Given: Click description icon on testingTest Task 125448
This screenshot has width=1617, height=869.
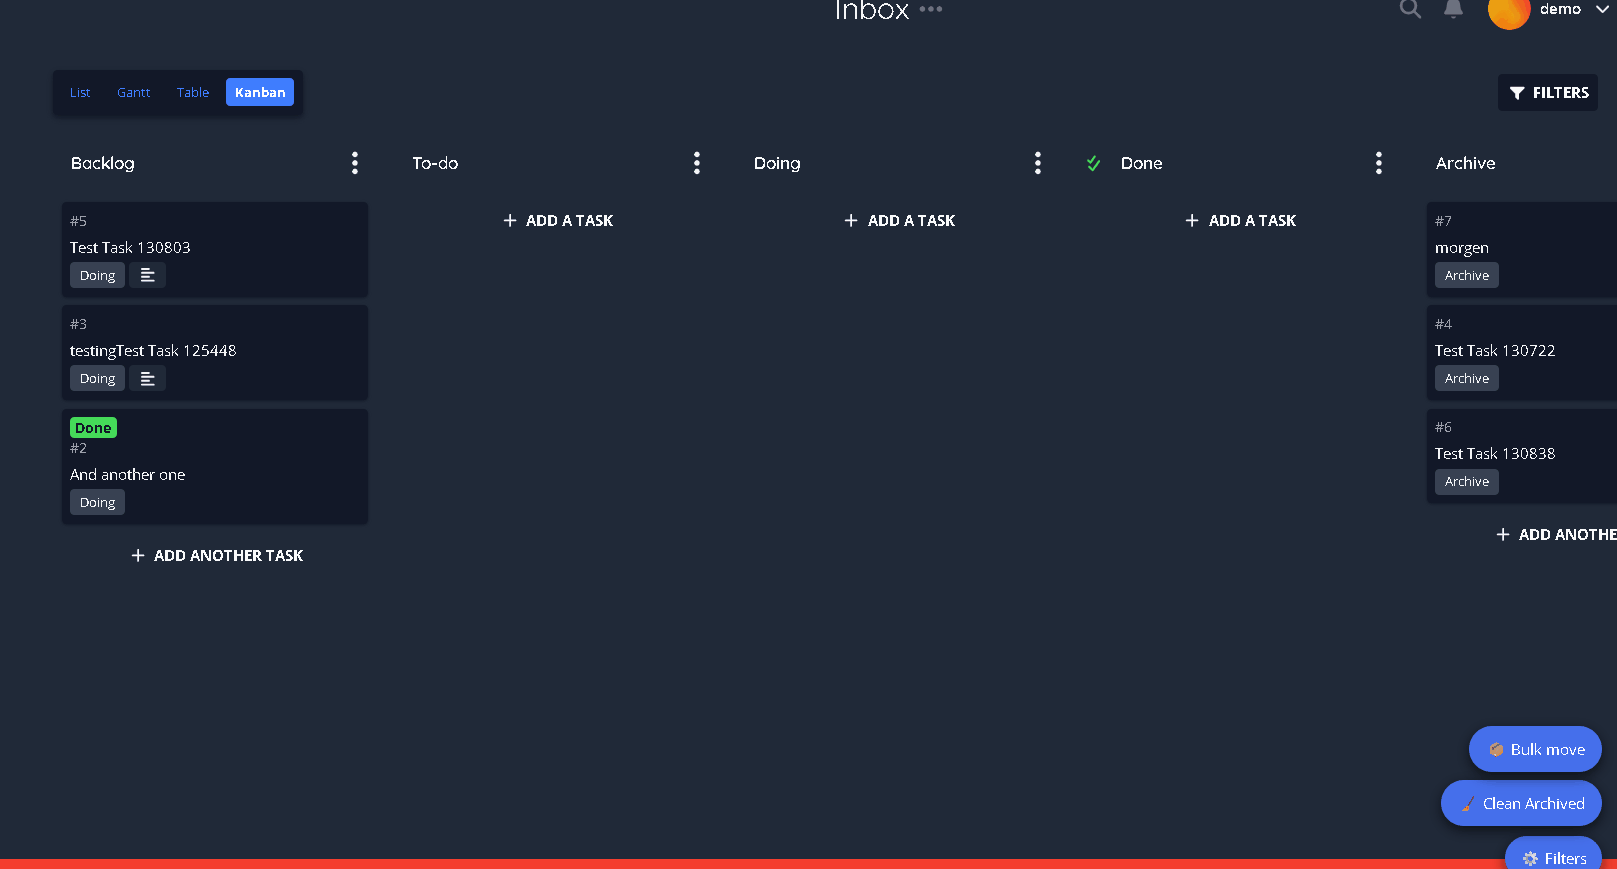Looking at the screenshot, I should (x=148, y=378).
